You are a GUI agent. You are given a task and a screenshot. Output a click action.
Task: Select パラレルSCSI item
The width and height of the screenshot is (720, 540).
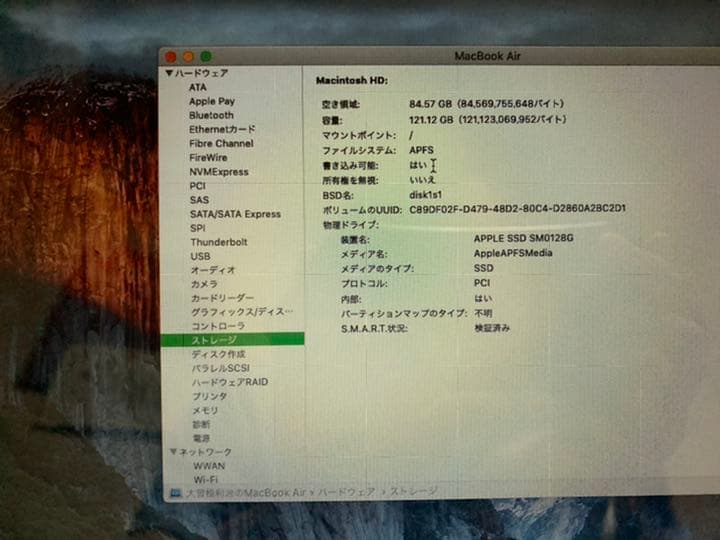[x=220, y=368]
